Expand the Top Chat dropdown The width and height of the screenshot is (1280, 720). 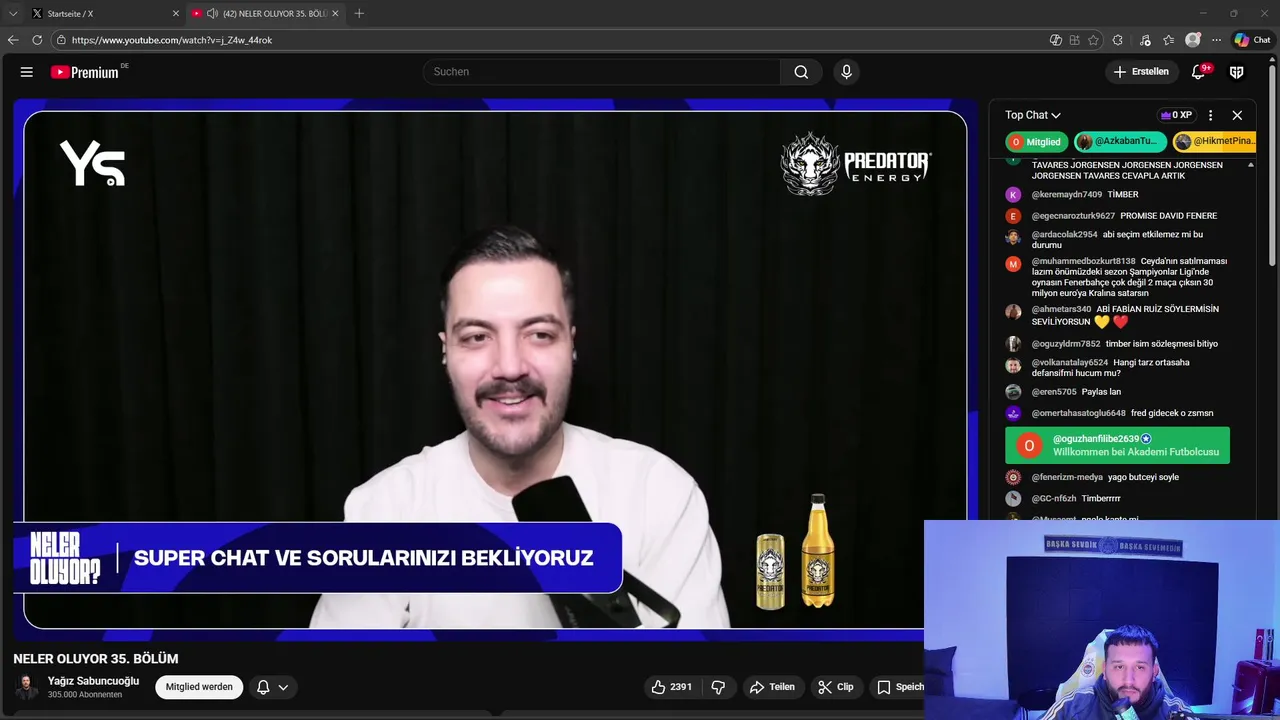click(1033, 115)
